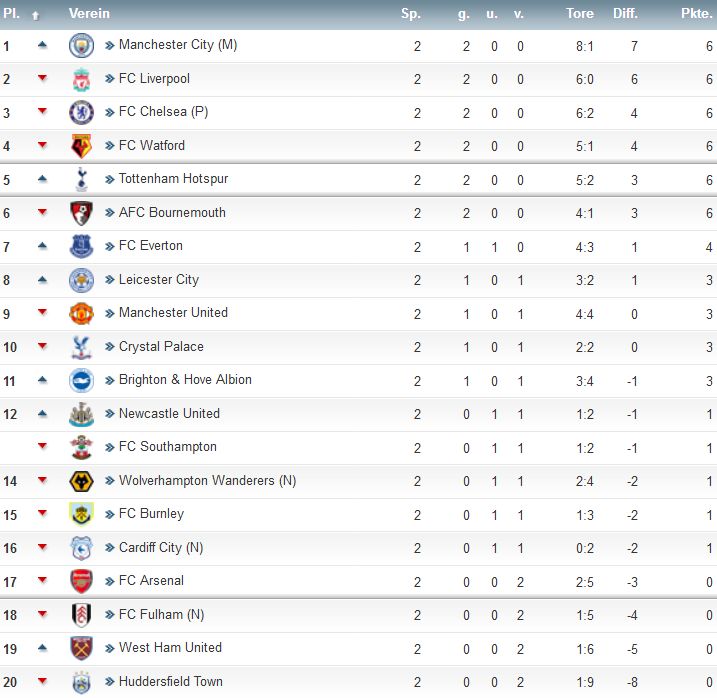Click the Newcastle United club crest
The image size is (717, 698).
click(x=81, y=414)
